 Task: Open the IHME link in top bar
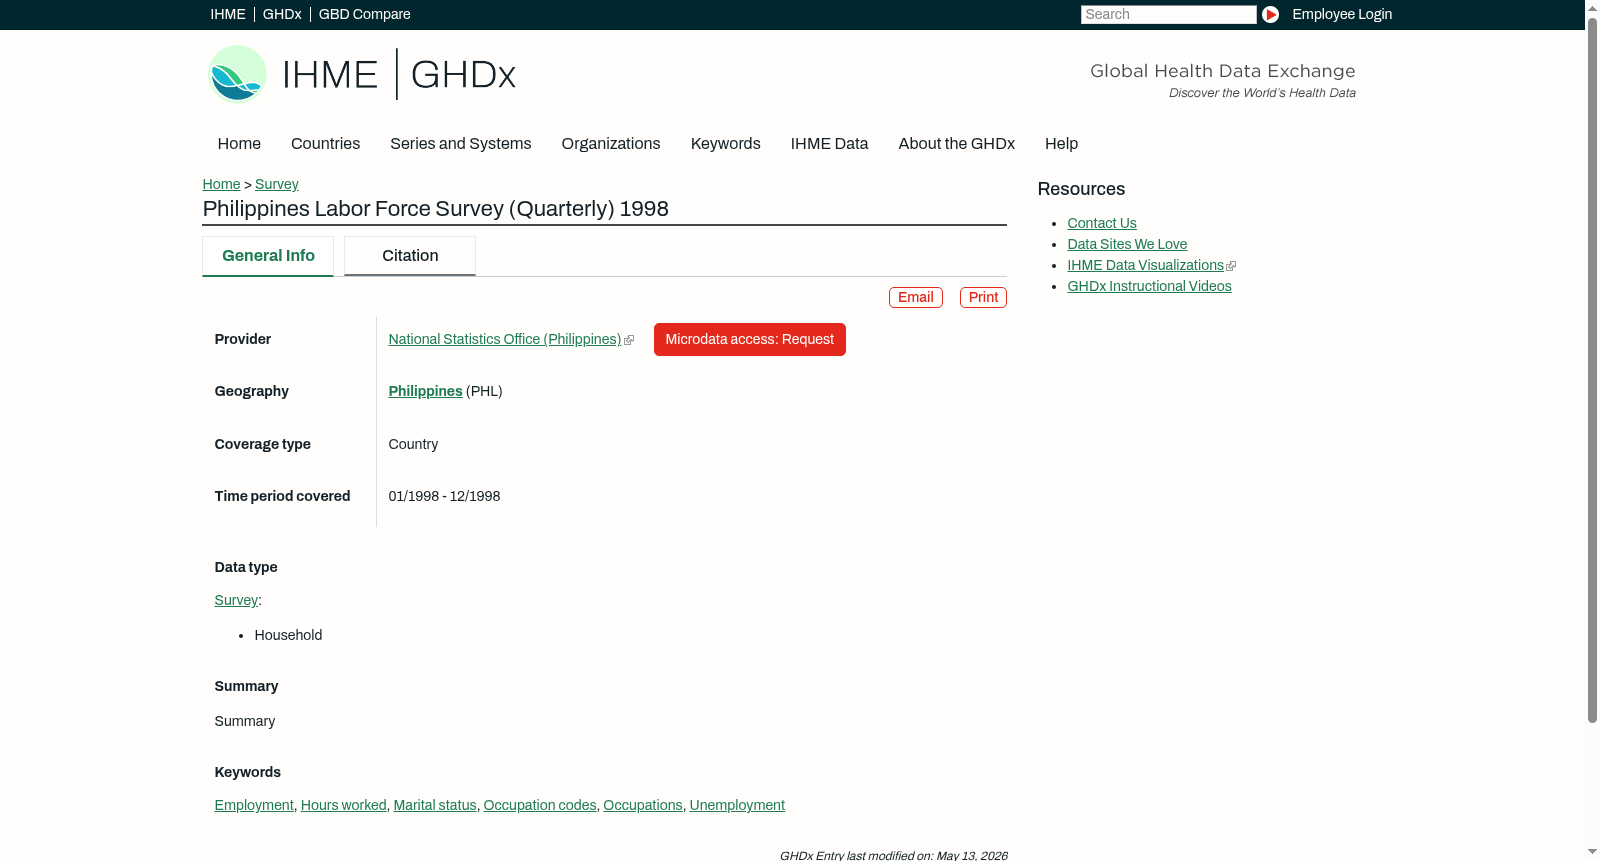[228, 14]
